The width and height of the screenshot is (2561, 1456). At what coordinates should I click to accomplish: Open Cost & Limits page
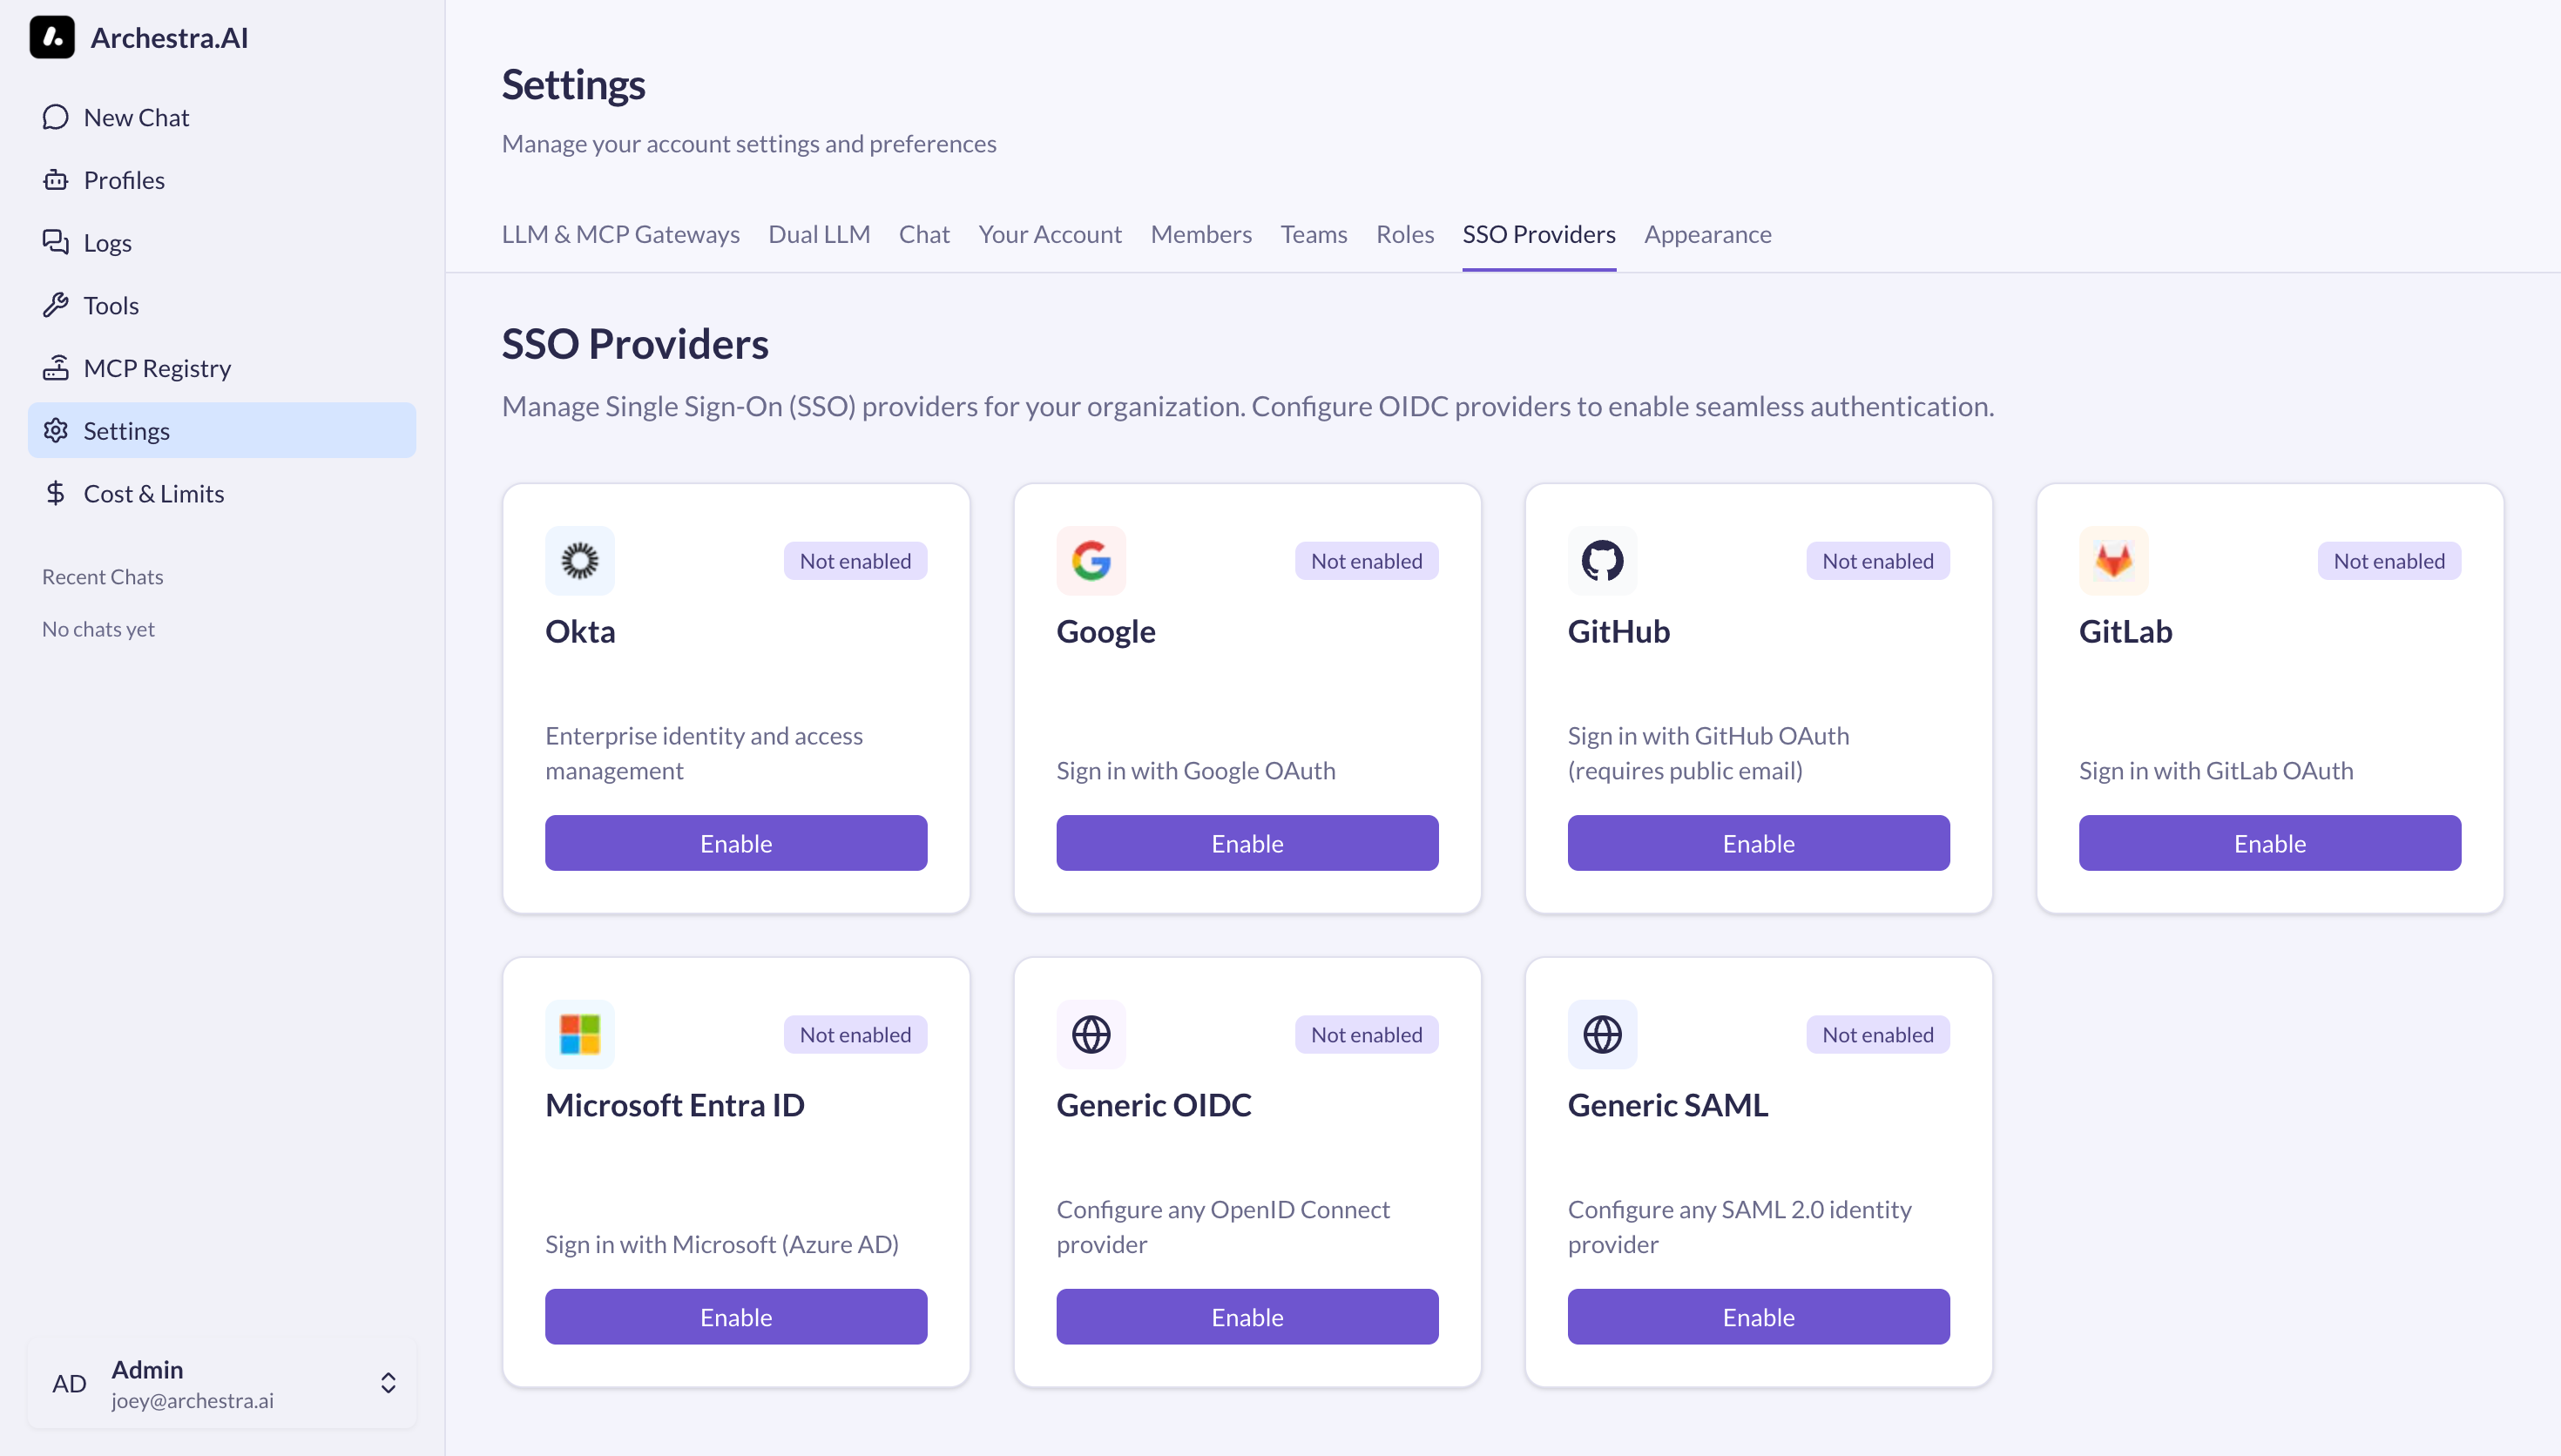pos(153,494)
